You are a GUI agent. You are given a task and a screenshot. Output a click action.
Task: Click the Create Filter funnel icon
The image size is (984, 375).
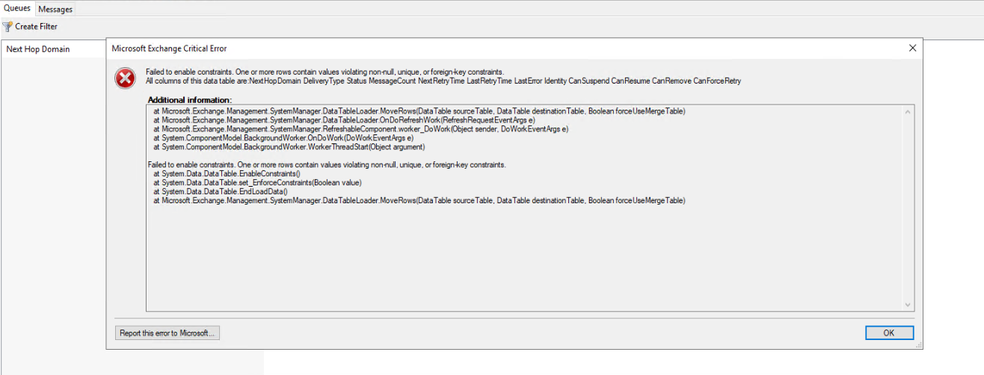(x=8, y=27)
